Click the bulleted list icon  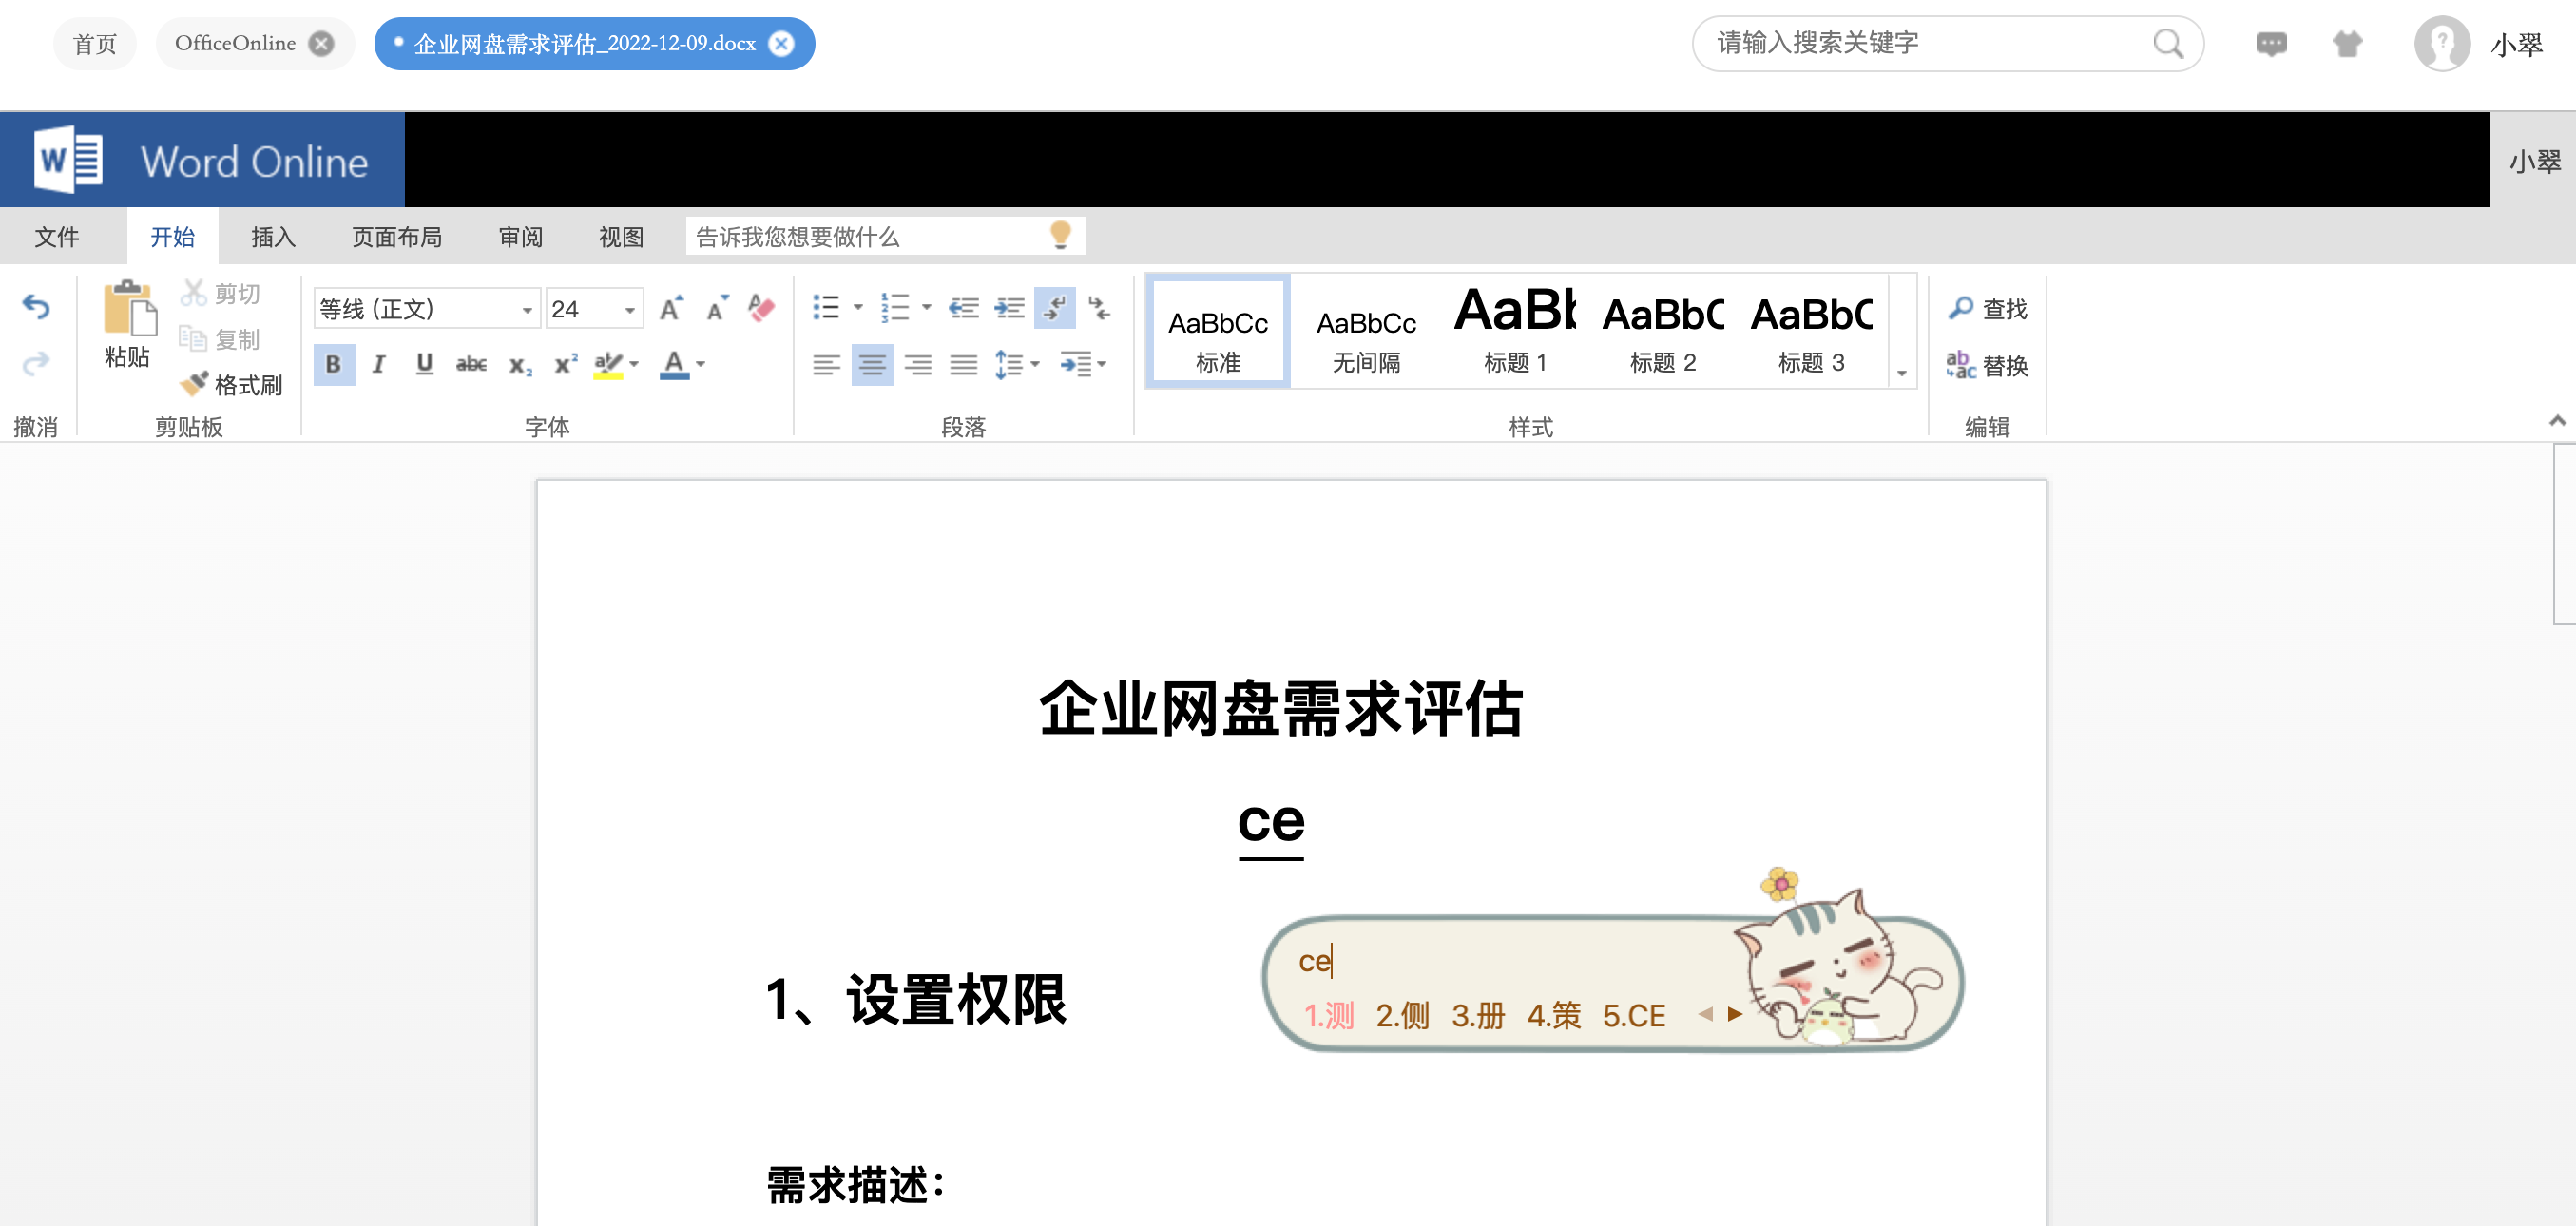826,307
